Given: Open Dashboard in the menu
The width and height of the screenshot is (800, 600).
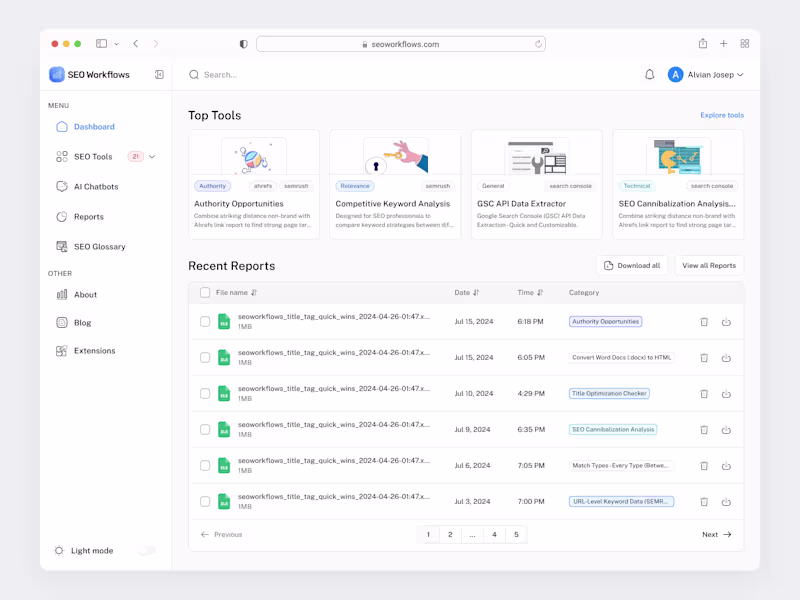Looking at the screenshot, I should point(86,127).
